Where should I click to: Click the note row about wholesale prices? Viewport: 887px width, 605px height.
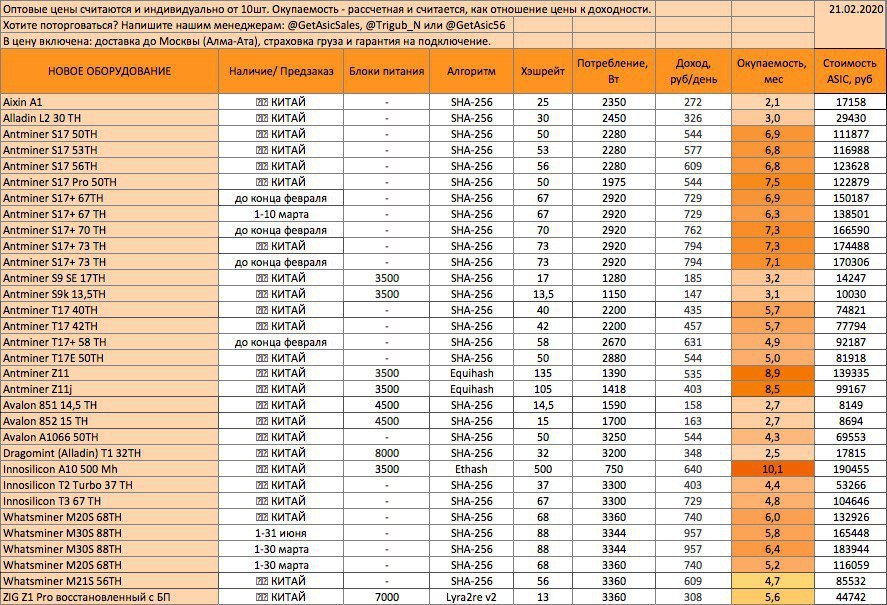pos(327,10)
